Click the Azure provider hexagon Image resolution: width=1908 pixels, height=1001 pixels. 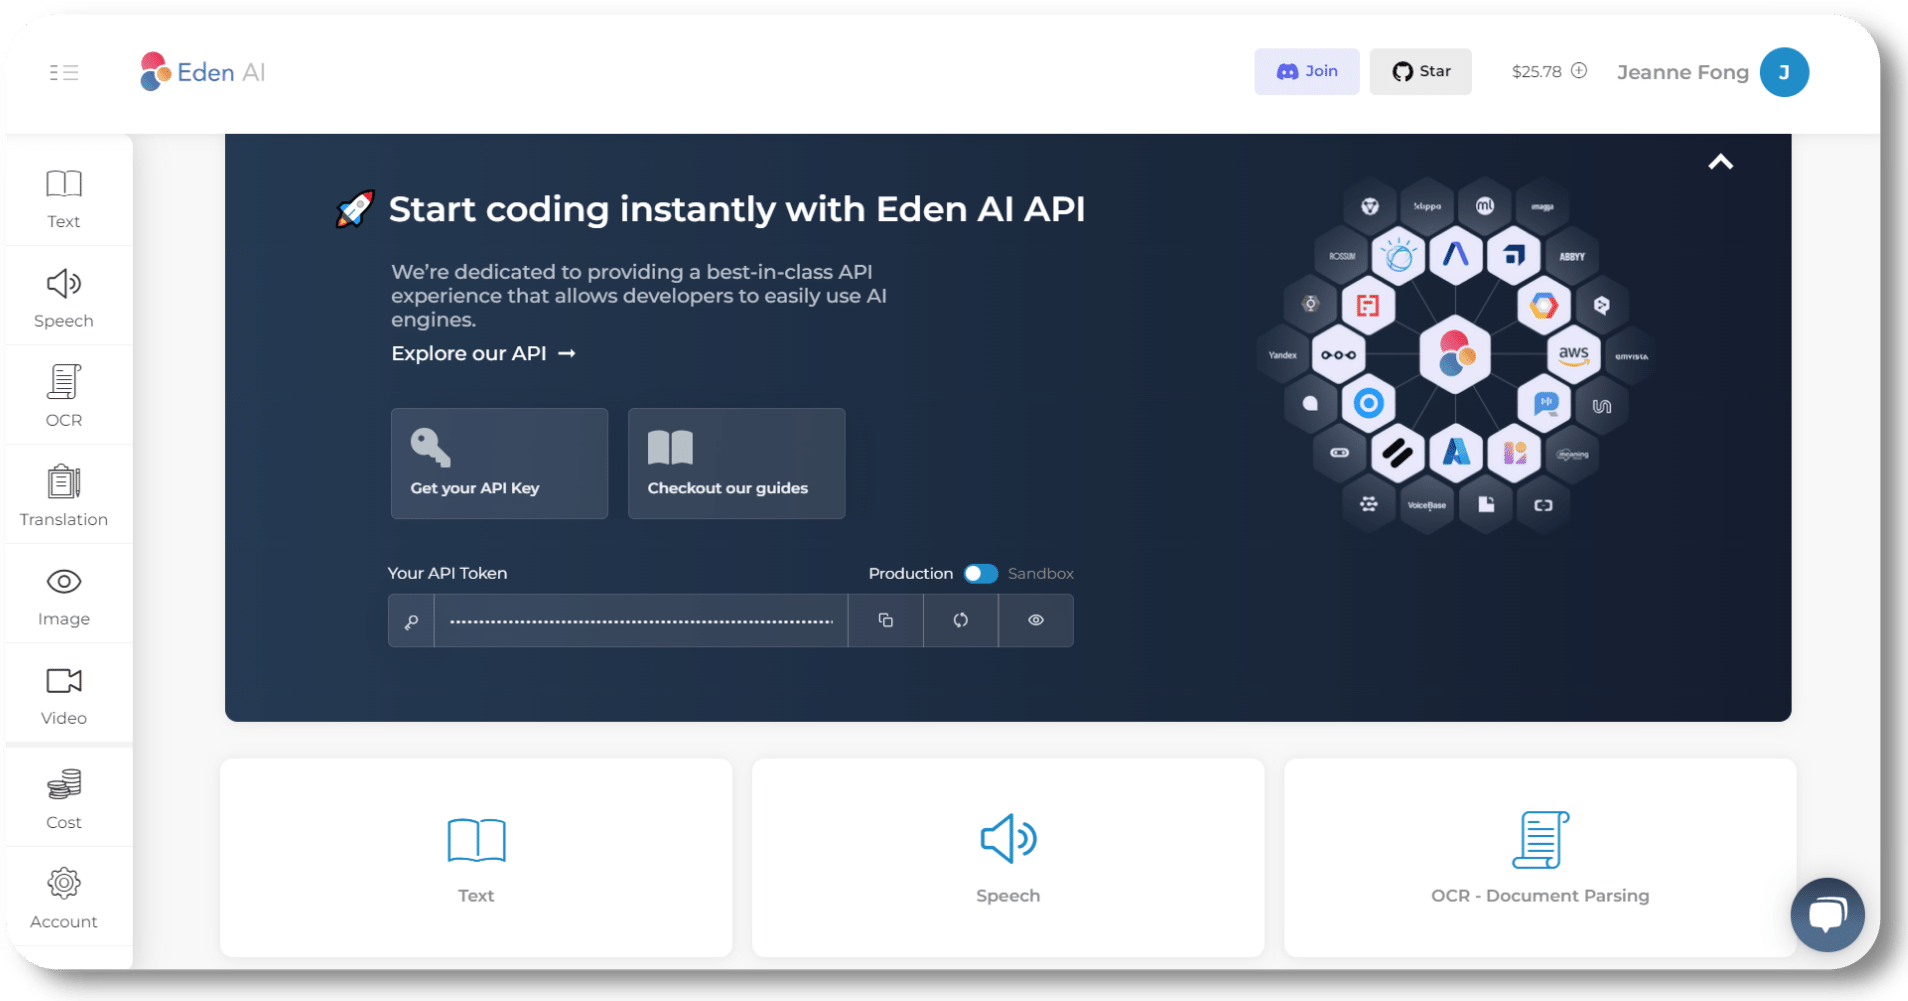[1456, 453]
